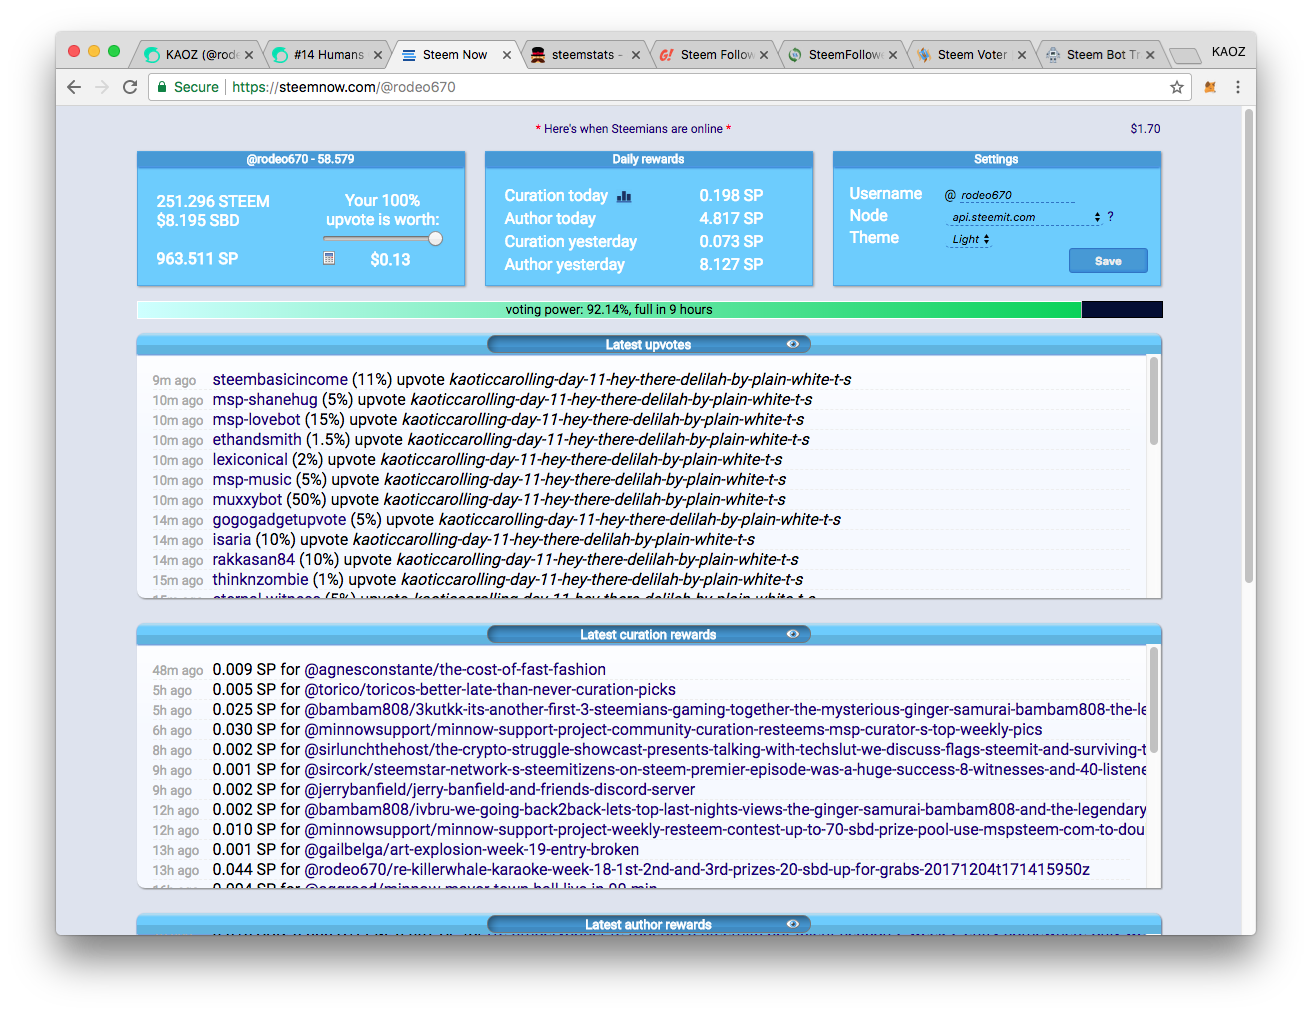Switch to the #14 Humans tab
The width and height of the screenshot is (1312, 1015).
[327, 55]
